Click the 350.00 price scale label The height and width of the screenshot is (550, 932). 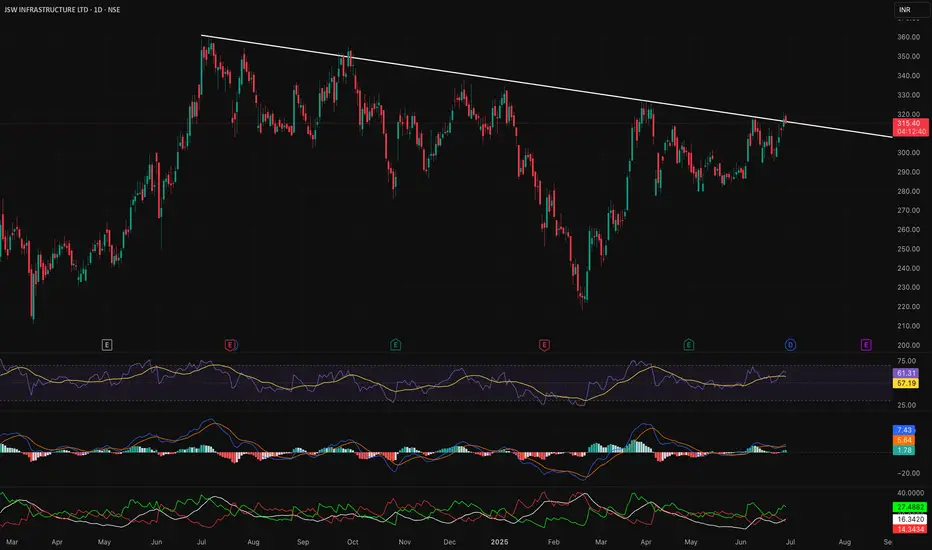click(908, 56)
